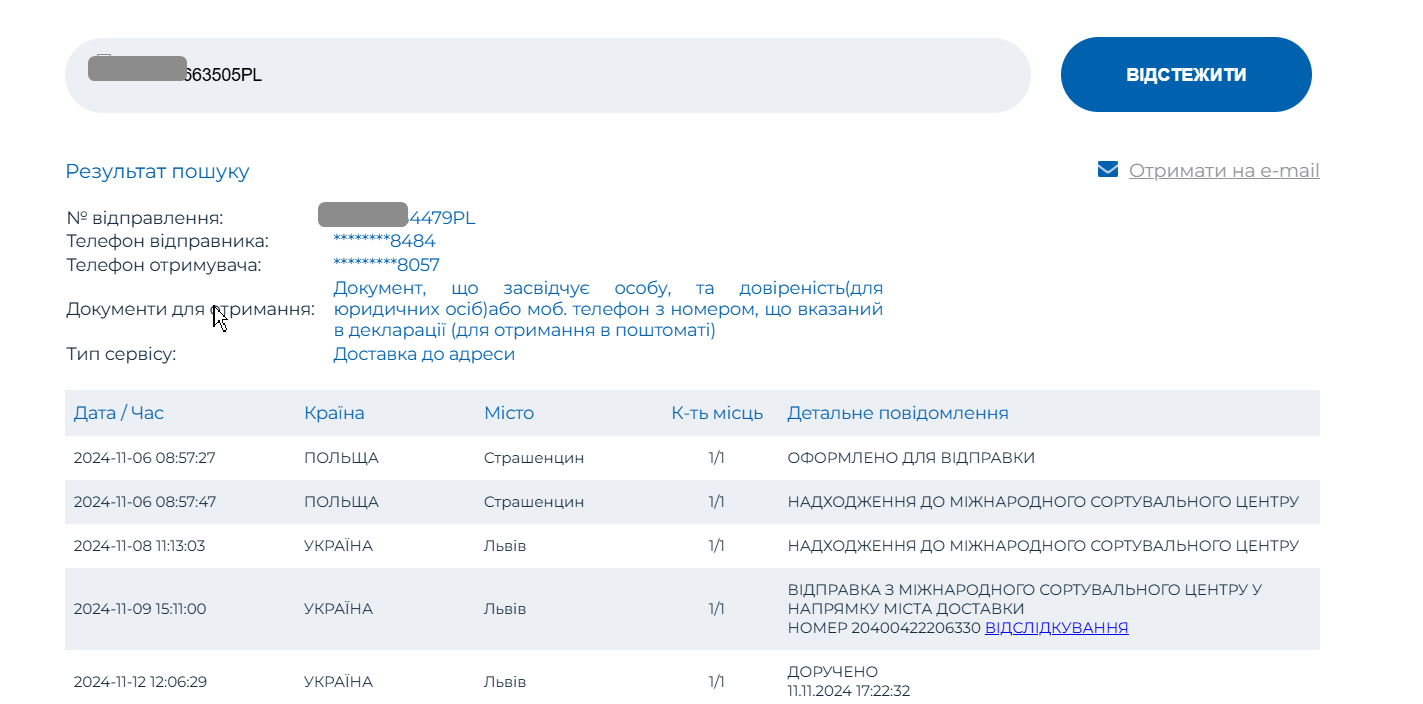Click the 2024-11-09 15:11:00 timestamp
Screen dimensions: 1423x704
(x=139, y=609)
